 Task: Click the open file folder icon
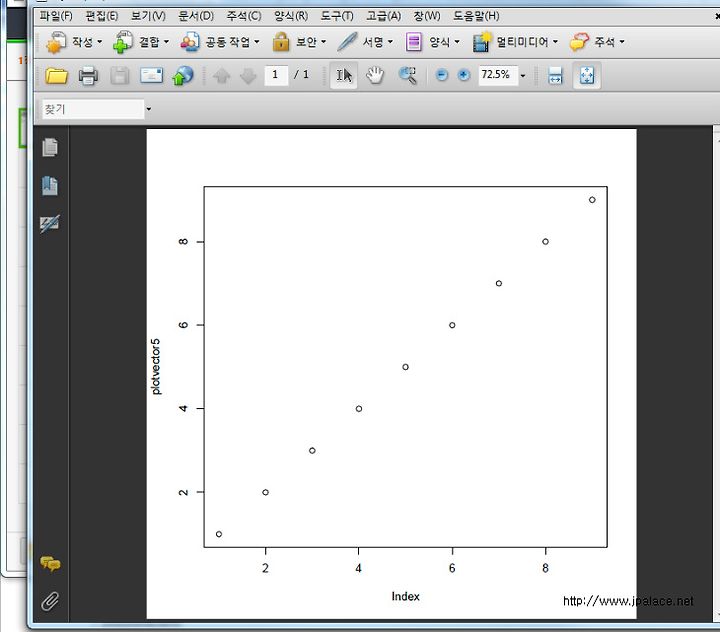(x=56, y=76)
